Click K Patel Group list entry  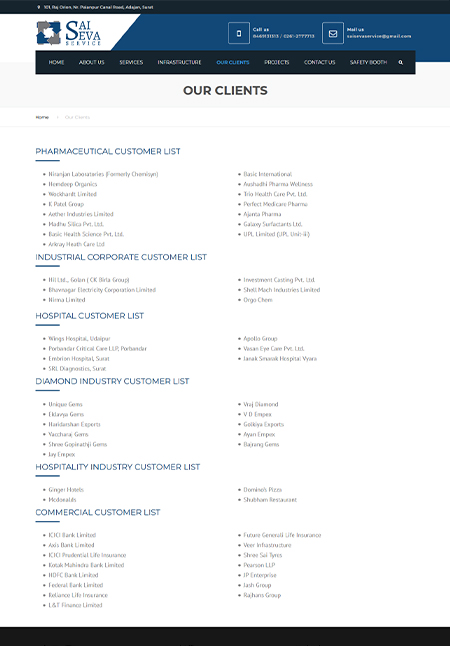[x=66, y=204]
